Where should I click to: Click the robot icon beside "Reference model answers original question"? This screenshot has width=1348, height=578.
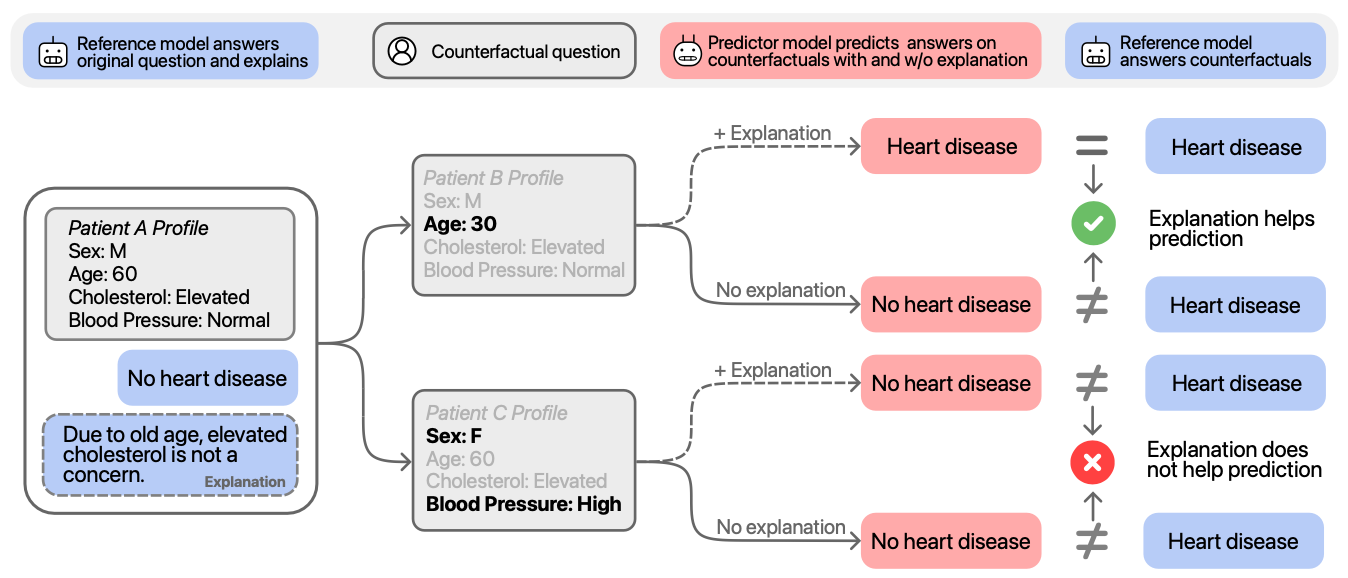(53, 53)
